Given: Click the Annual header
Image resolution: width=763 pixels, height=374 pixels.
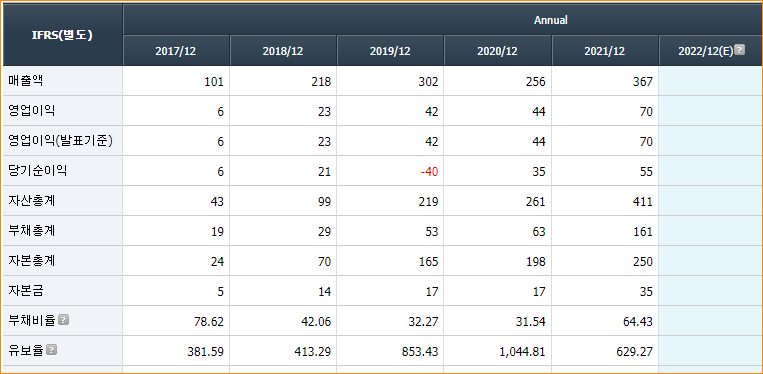Looking at the screenshot, I should click(550, 20).
